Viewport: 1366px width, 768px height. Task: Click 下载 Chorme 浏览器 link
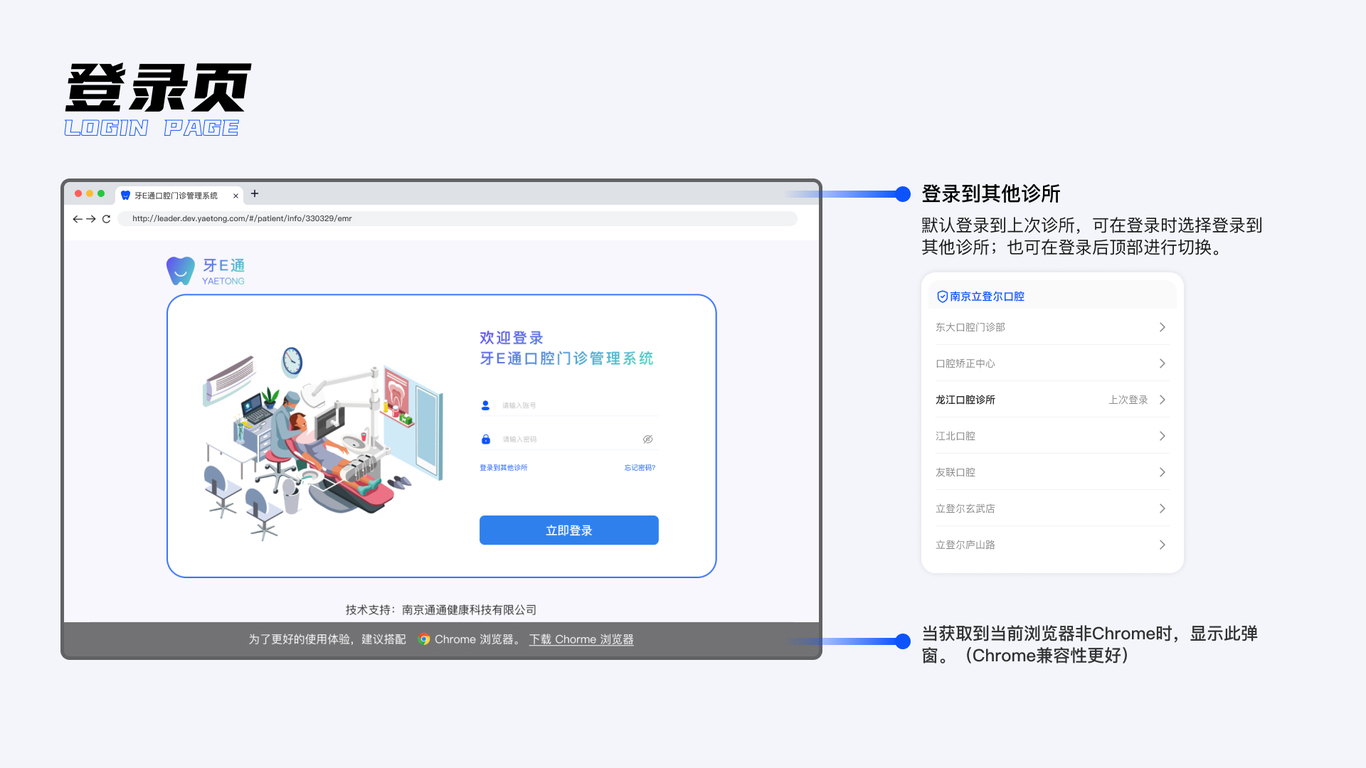tap(581, 639)
